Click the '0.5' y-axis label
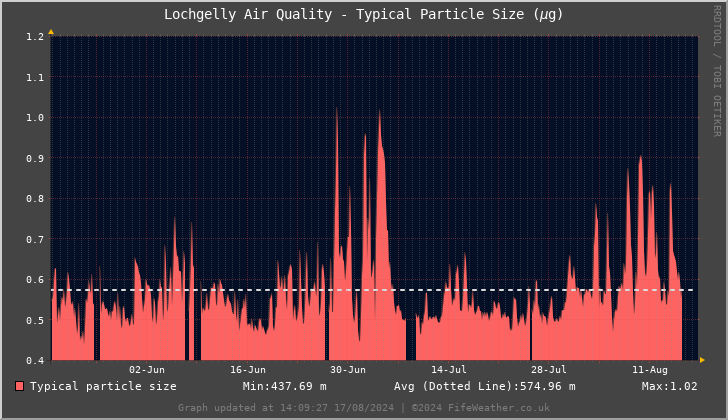This screenshot has height=420, width=728. point(35,321)
